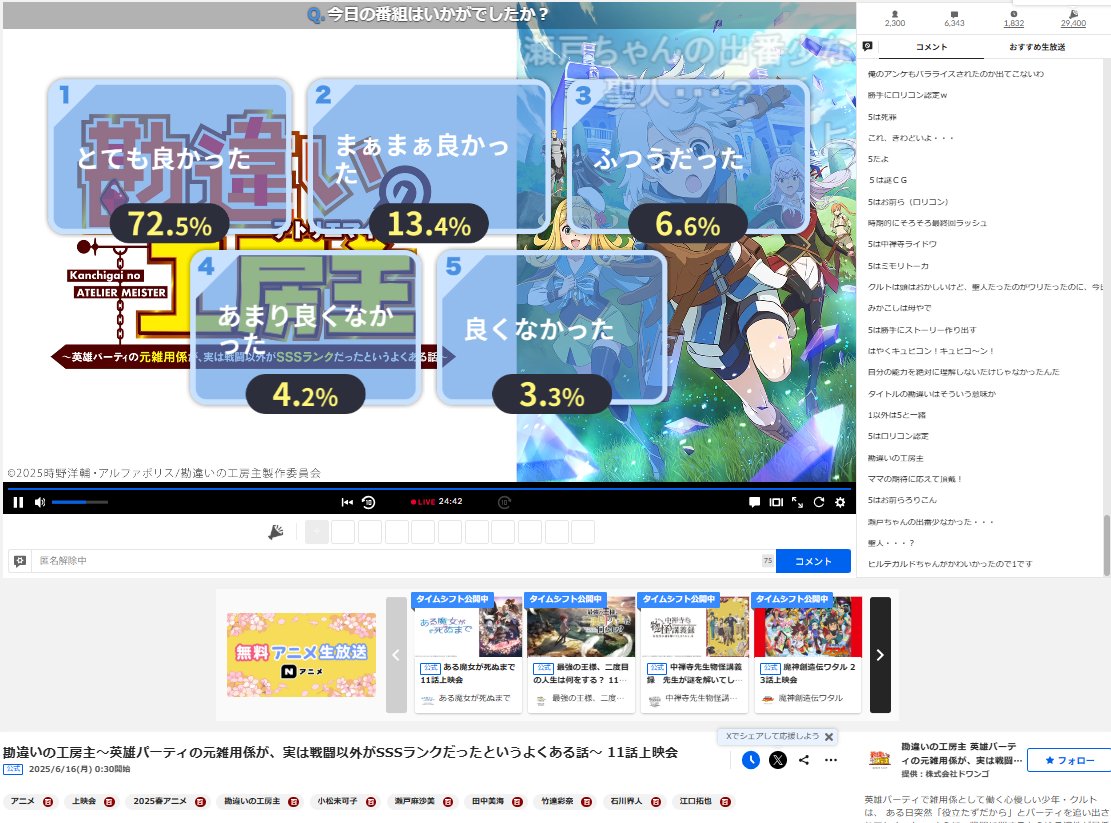The width and height of the screenshot is (1111, 823).
Task: Open ある魔女が死ぬまで 11話上映会 card
Action: tap(468, 653)
